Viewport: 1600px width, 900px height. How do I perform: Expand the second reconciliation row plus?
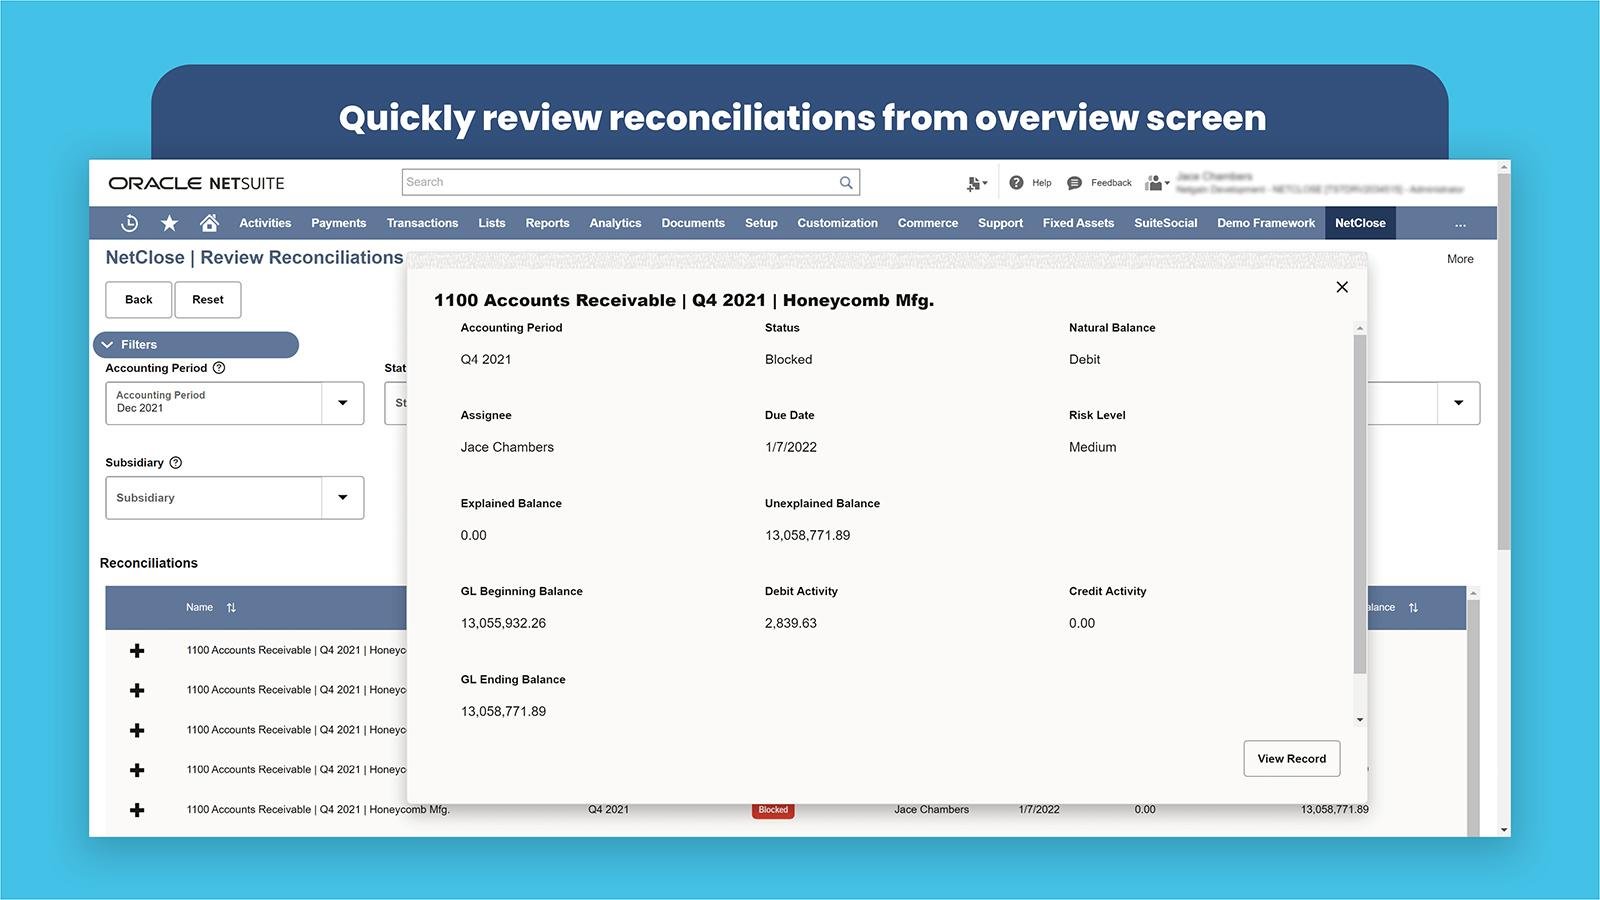137,691
